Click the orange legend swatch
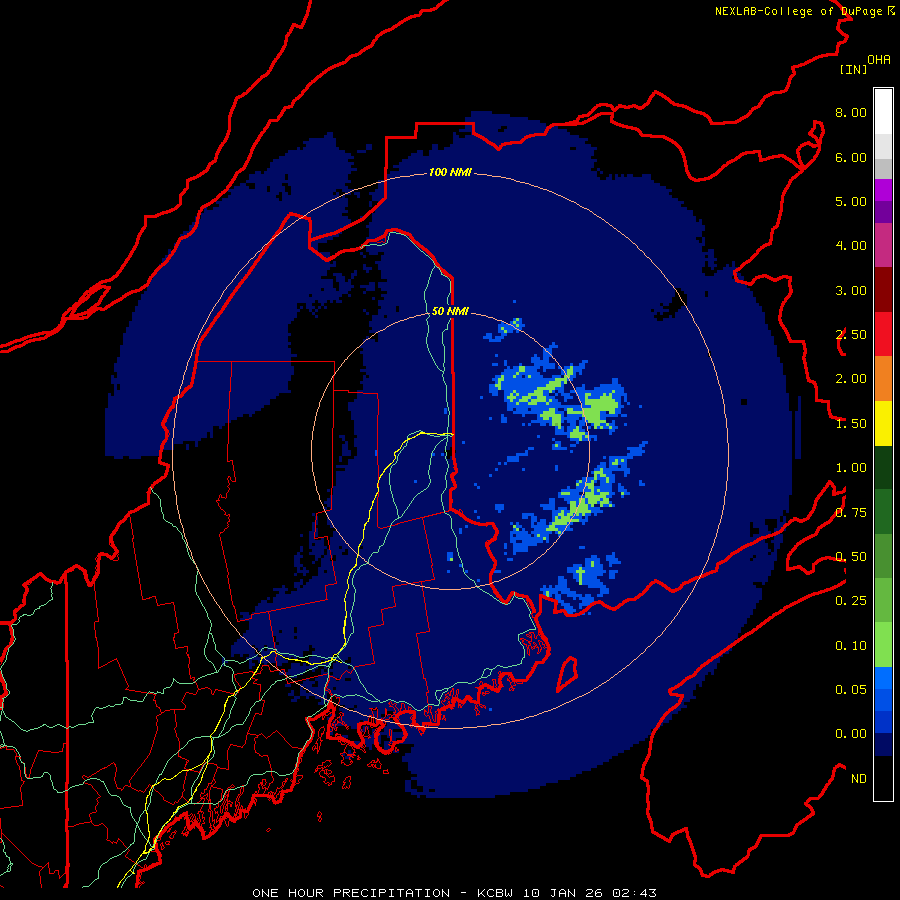Viewport: 900px width, 900px height. [x=883, y=378]
